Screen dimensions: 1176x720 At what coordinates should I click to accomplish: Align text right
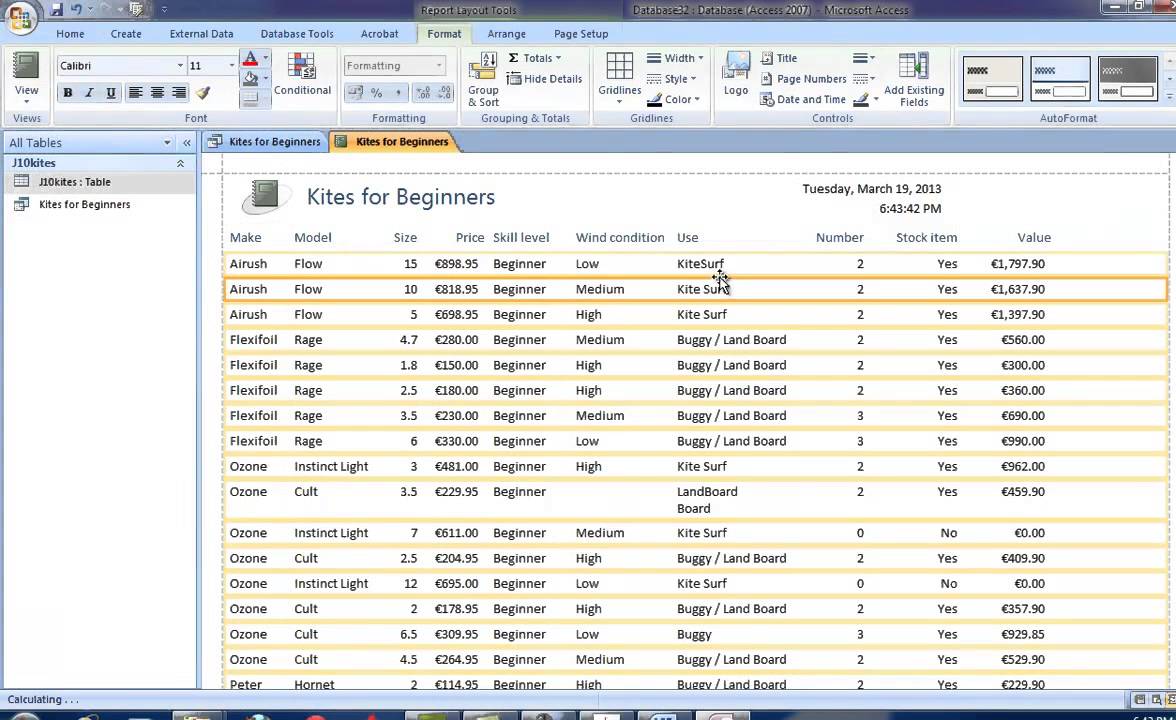pos(178,93)
